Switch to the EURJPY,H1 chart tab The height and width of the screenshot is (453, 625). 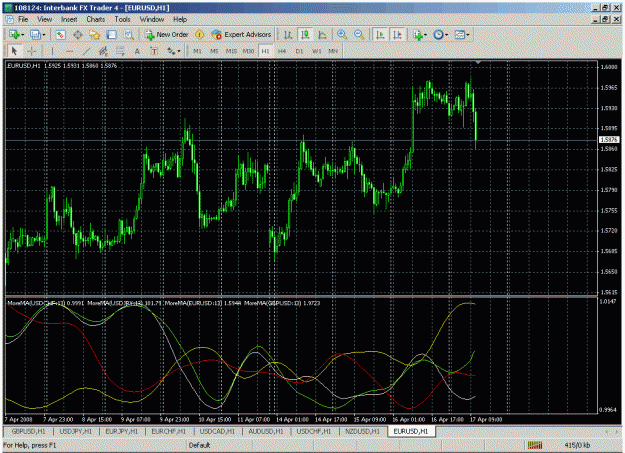tap(122, 431)
